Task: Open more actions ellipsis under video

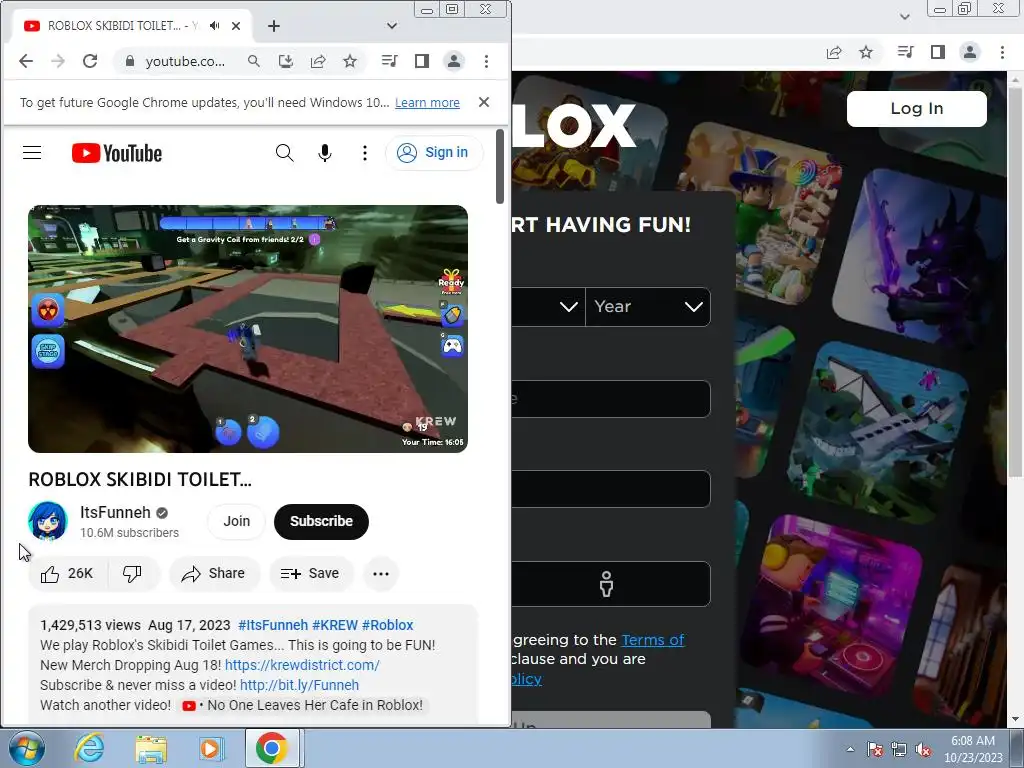Action: click(381, 573)
